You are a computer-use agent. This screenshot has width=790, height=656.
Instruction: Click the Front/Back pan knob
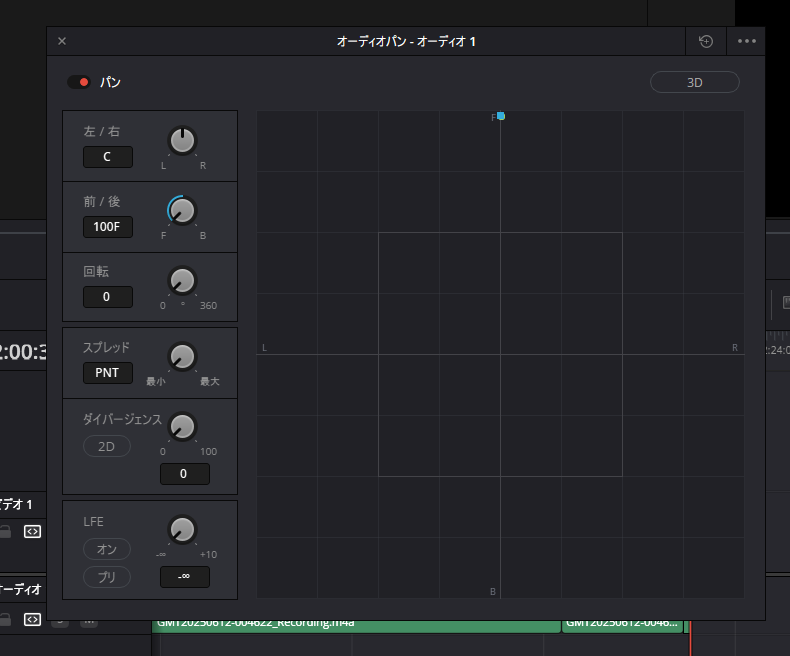(182, 210)
